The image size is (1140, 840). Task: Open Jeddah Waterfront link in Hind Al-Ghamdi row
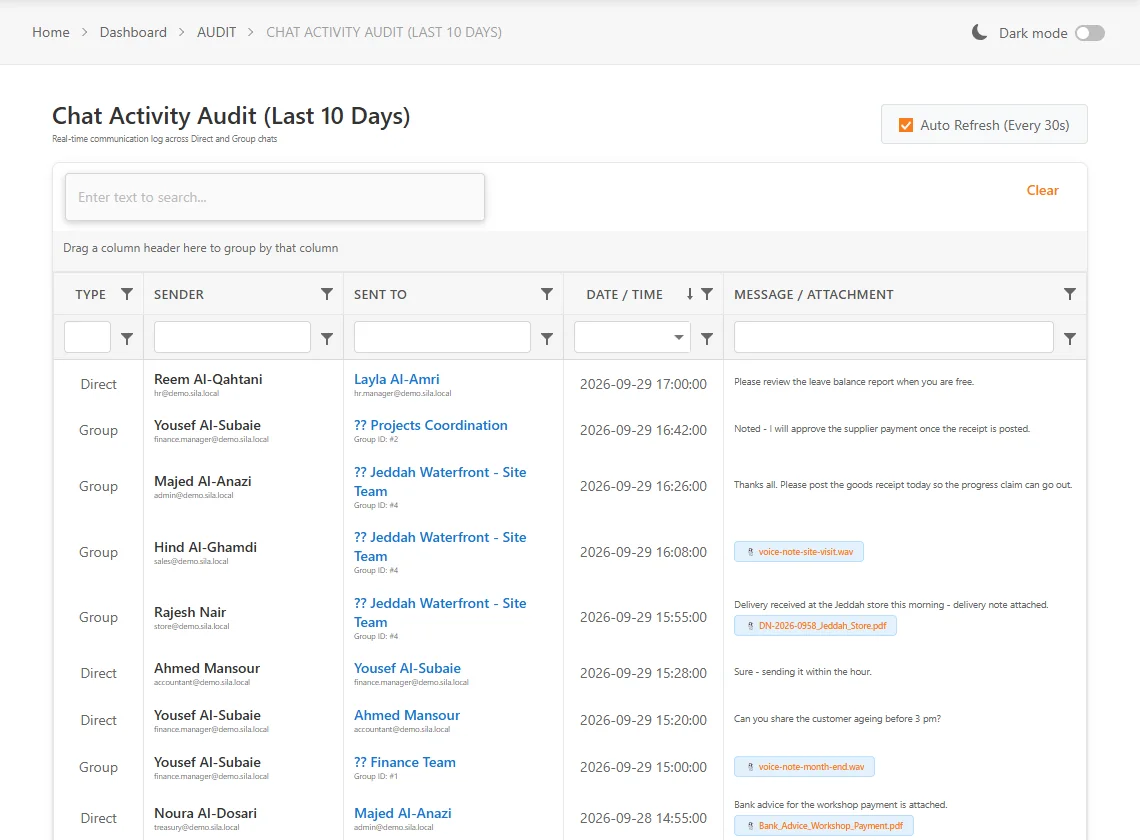[x=440, y=546]
